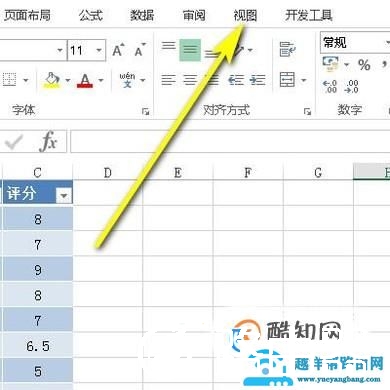Screen dimensions: 390x390
Task: Apply the yellow fill color bucket
Action: 52,80
